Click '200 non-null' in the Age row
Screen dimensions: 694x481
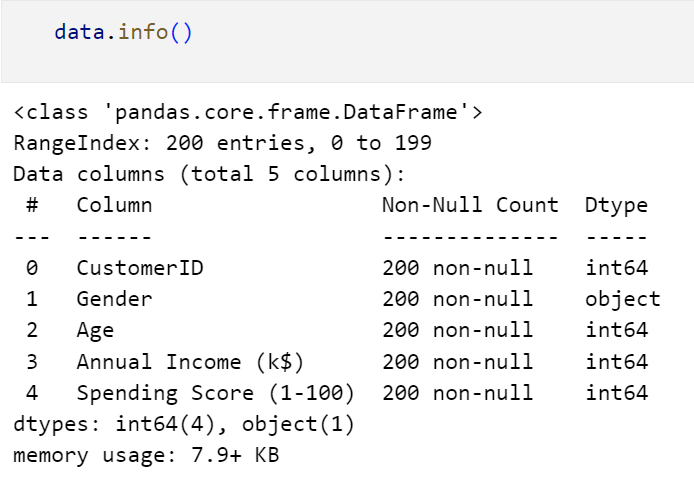tap(457, 330)
